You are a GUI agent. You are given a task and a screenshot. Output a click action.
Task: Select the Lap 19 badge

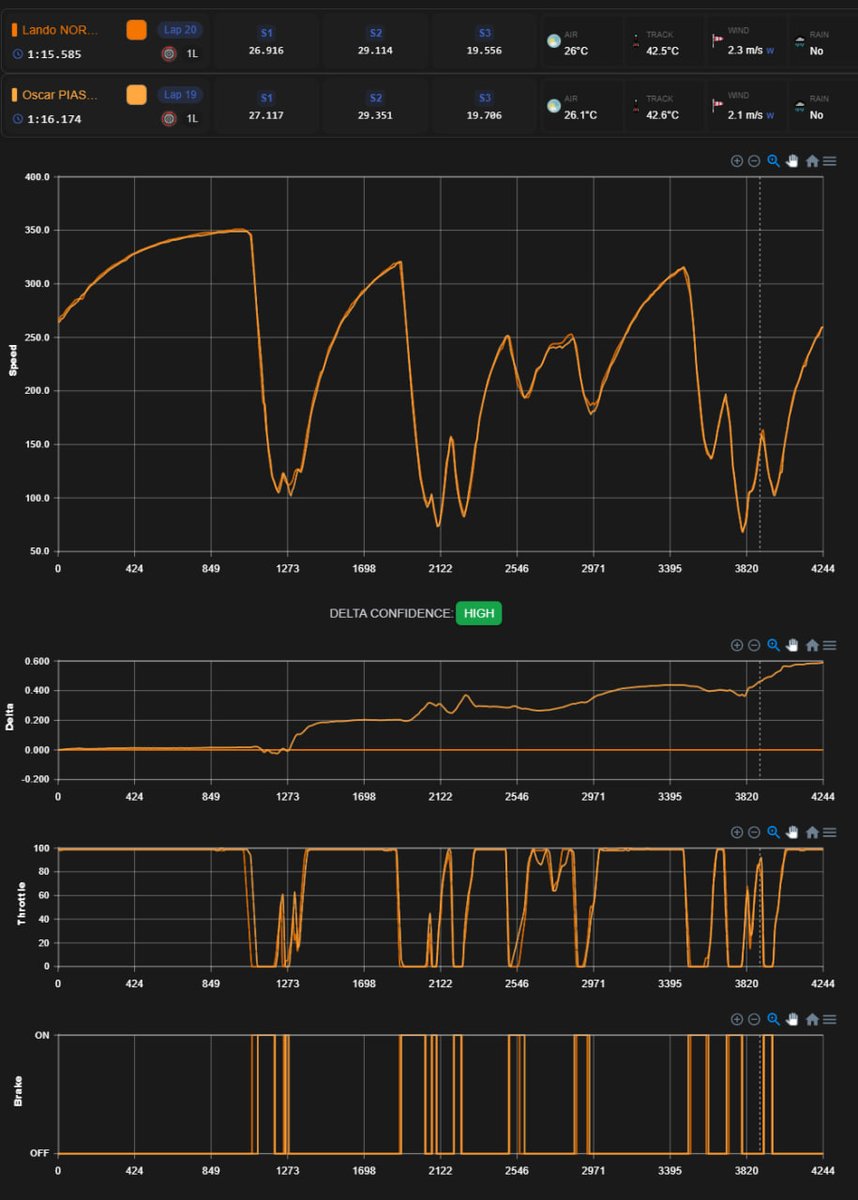click(x=180, y=94)
